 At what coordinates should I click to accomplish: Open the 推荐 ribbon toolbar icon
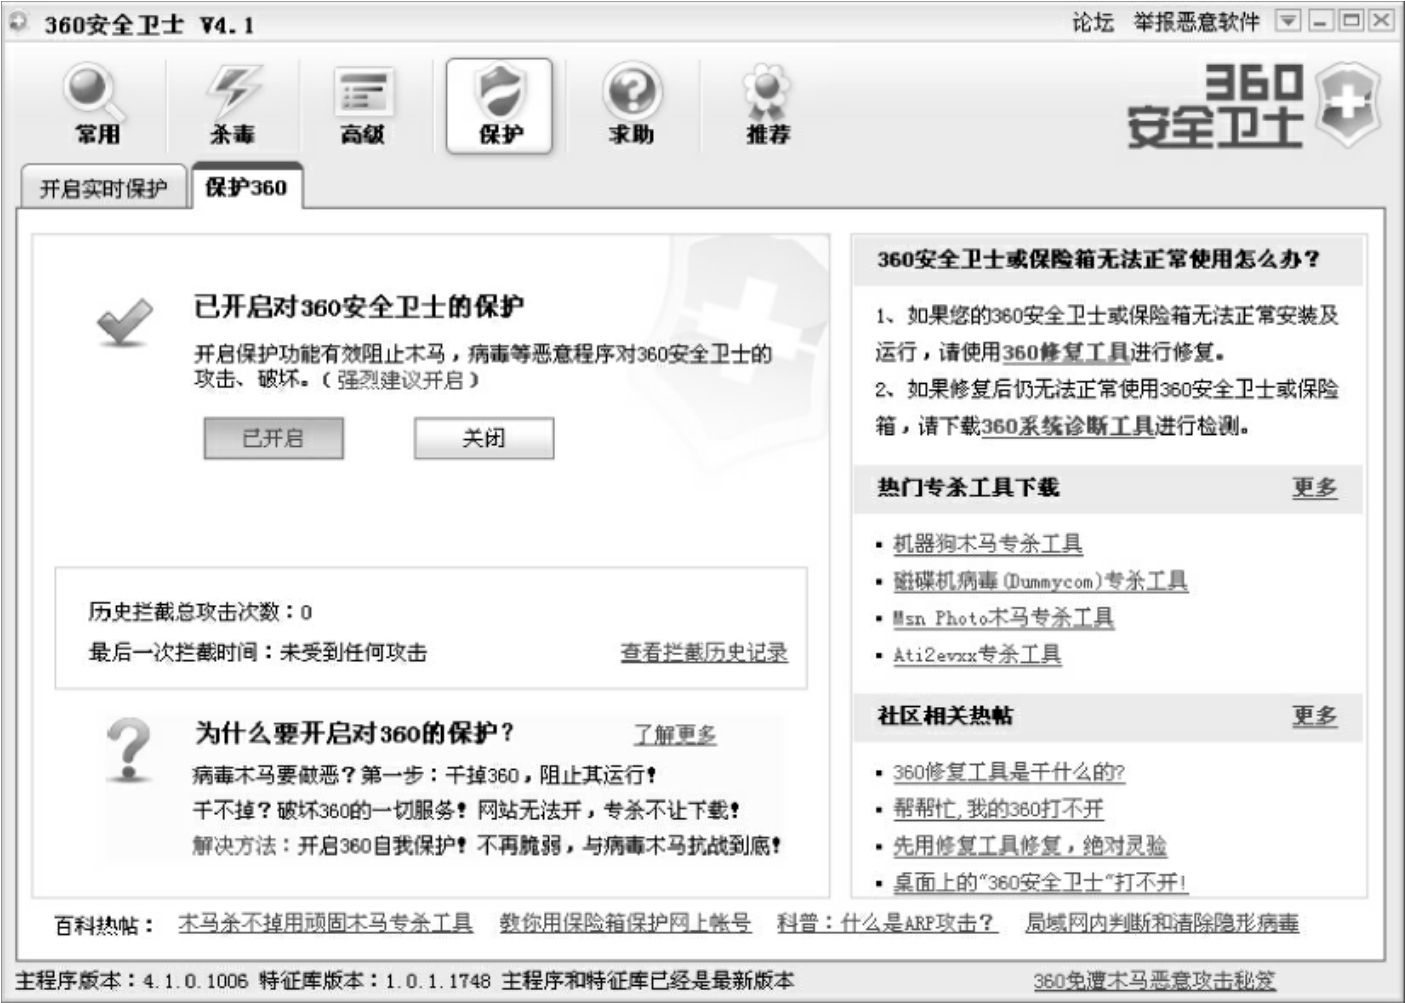click(767, 105)
